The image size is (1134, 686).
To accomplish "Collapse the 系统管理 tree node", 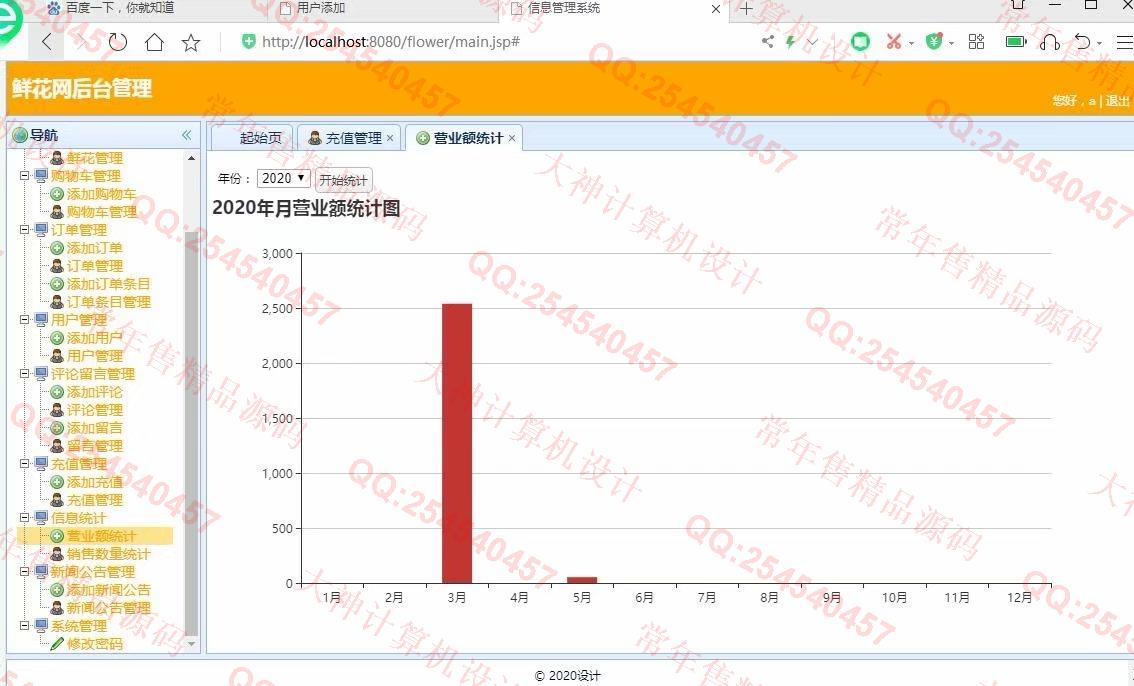I will pos(25,625).
